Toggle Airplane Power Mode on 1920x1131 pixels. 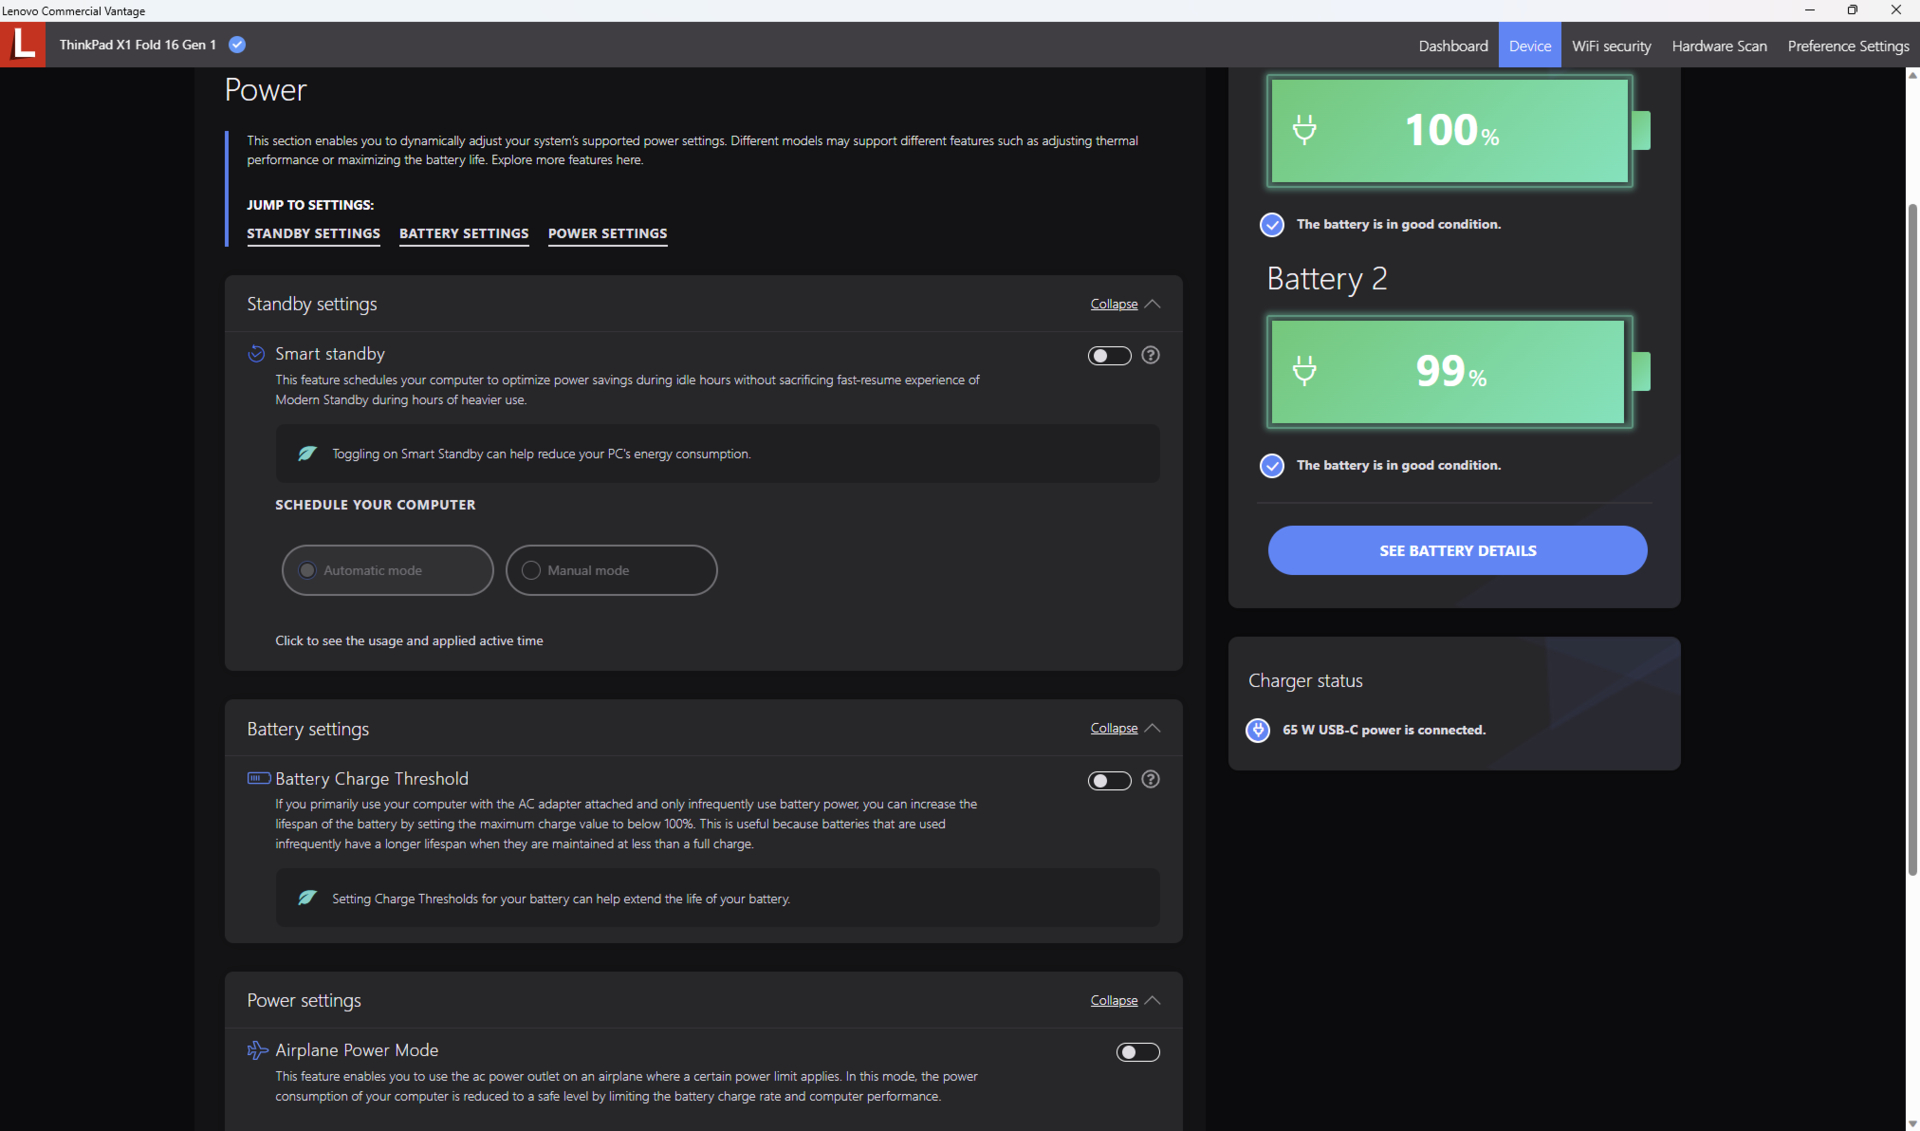tap(1137, 1052)
